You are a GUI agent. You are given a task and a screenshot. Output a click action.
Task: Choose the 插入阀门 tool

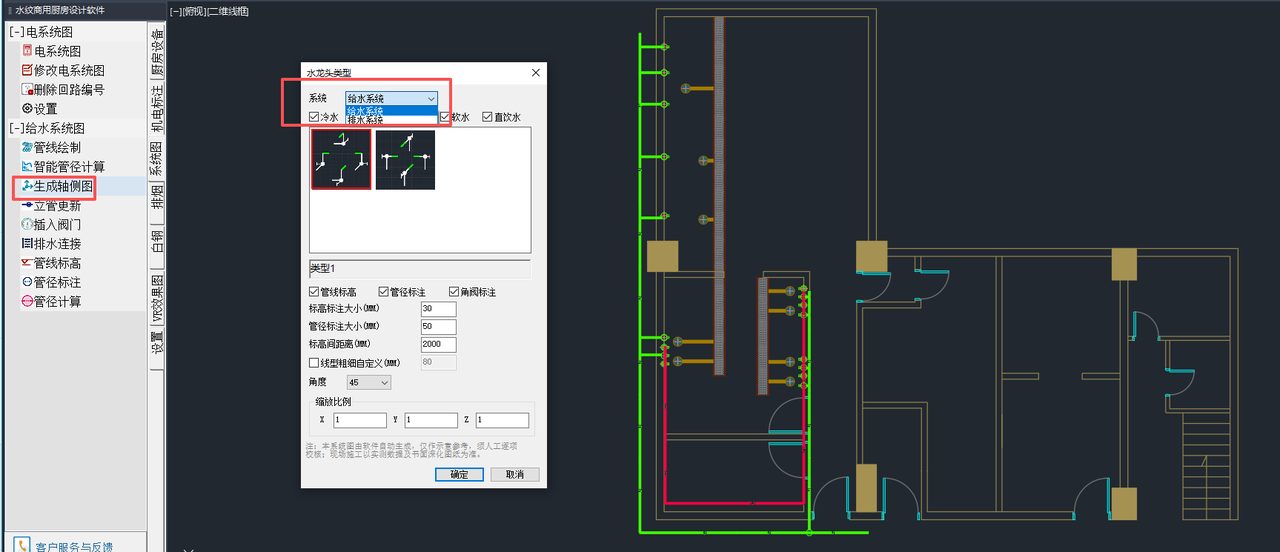(51, 224)
